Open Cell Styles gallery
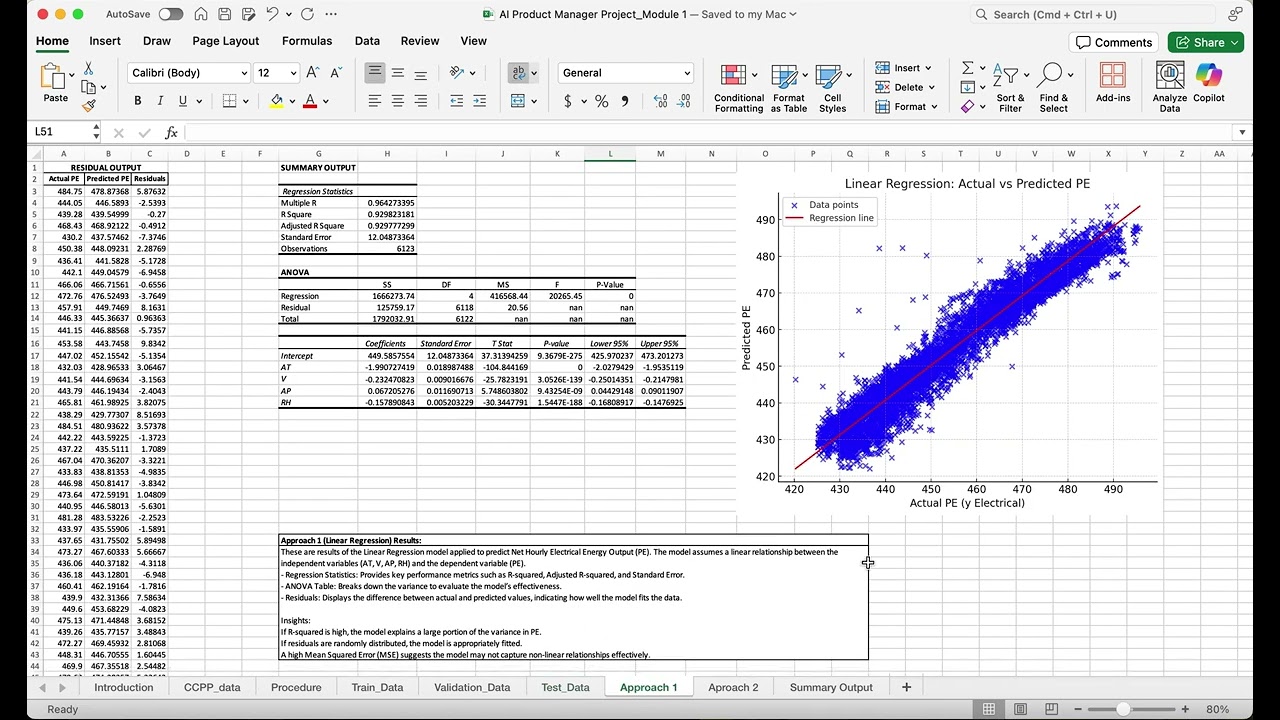The image size is (1280, 720). [832, 88]
